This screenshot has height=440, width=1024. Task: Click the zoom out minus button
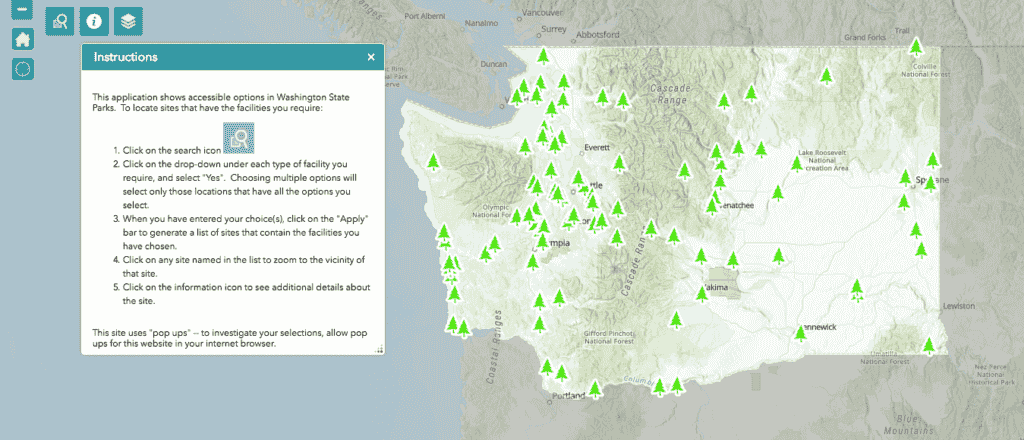coord(23,10)
